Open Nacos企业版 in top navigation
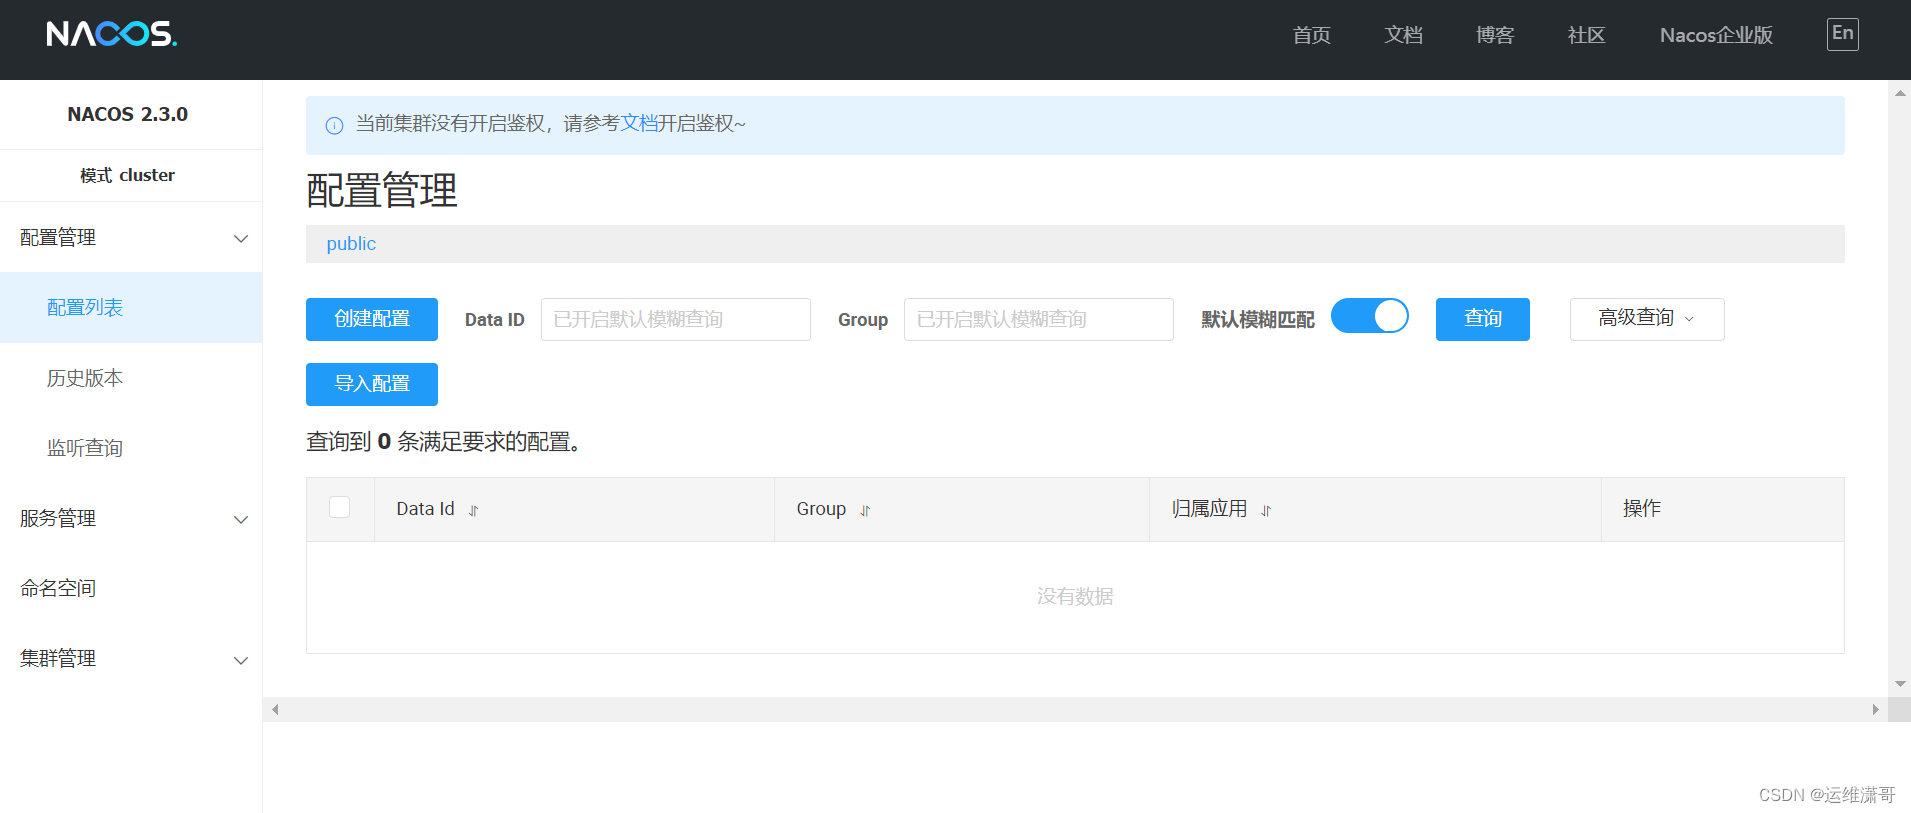1911x813 pixels. [x=1716, y=35]
